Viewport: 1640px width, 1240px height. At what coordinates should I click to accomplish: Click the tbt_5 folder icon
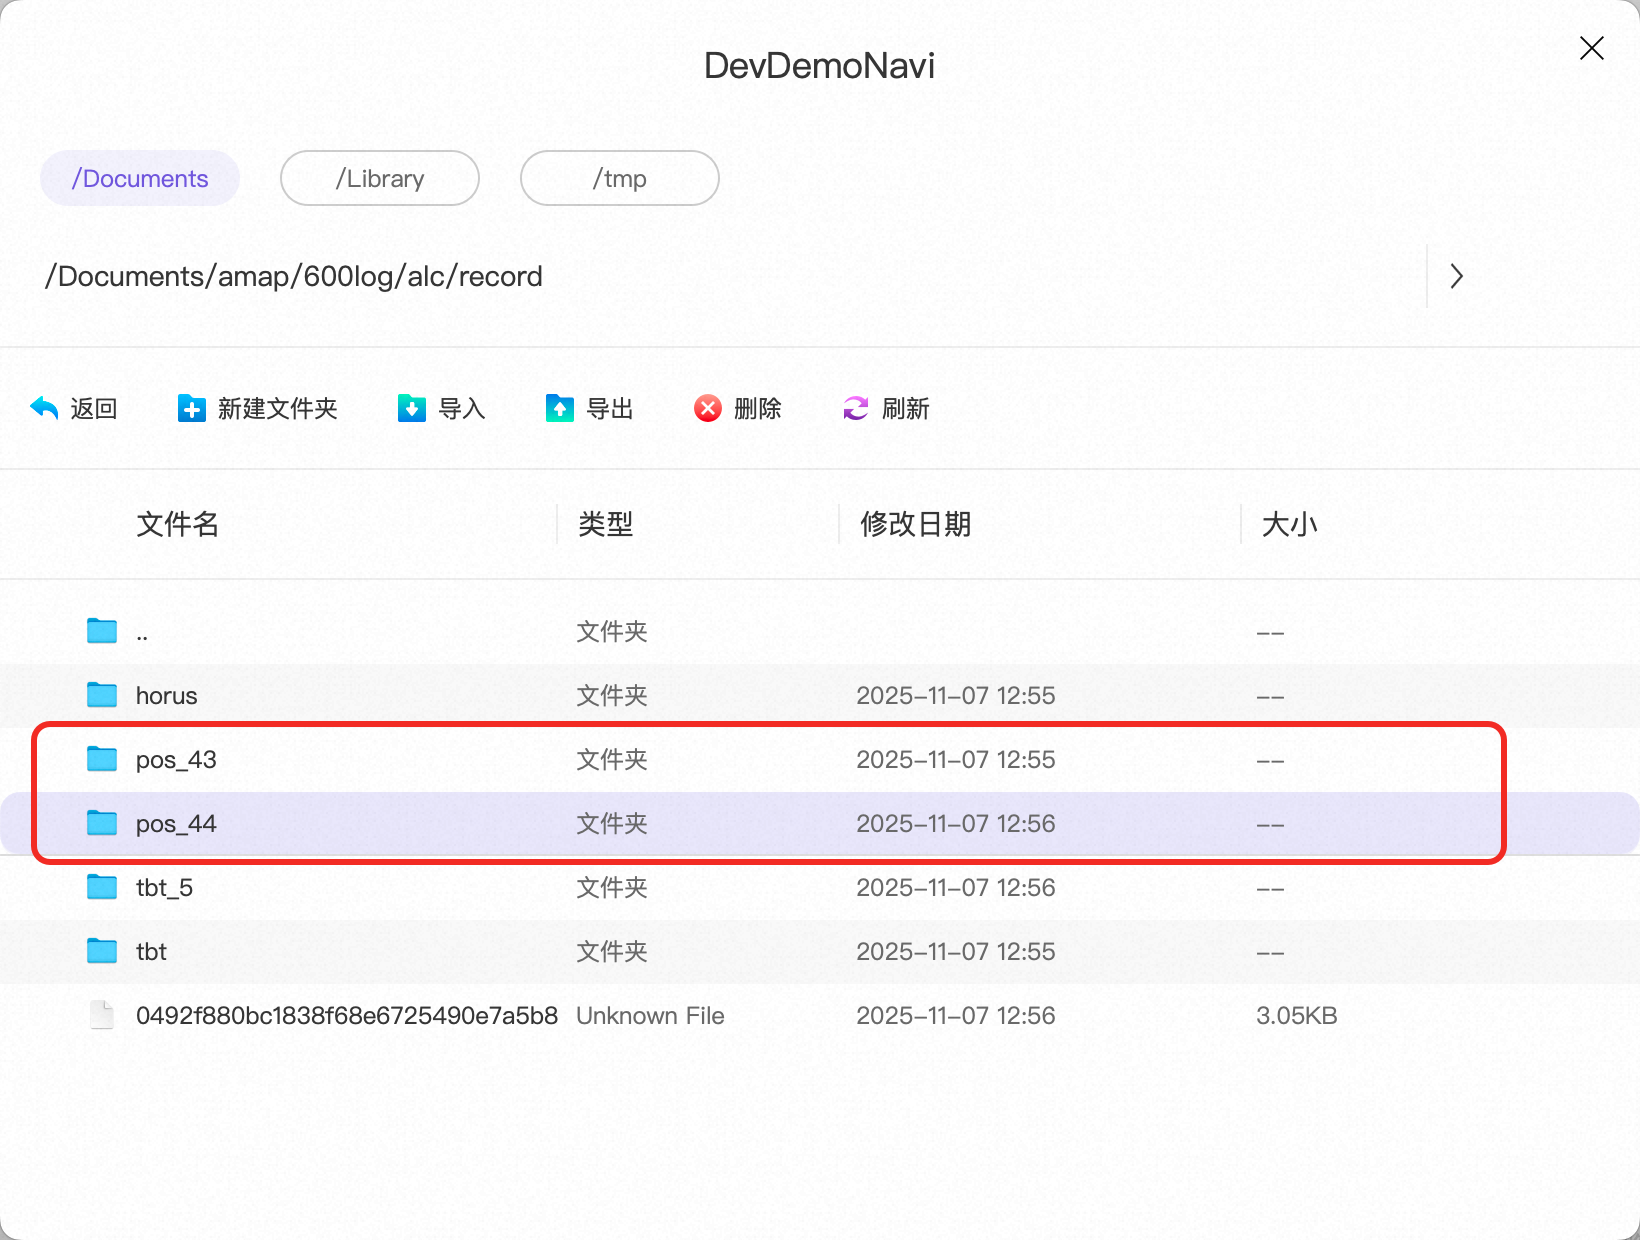[102, 887]
